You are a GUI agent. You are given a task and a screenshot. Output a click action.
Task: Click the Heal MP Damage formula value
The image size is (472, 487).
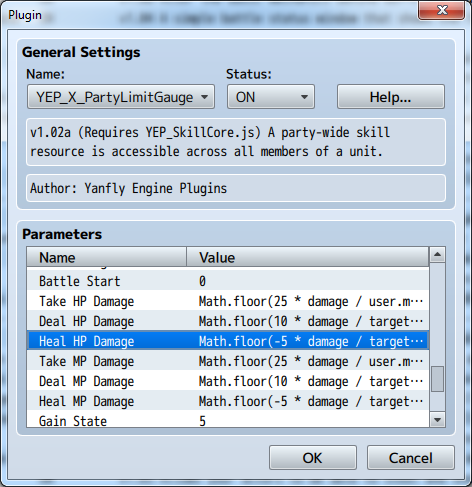coord(311,401)
